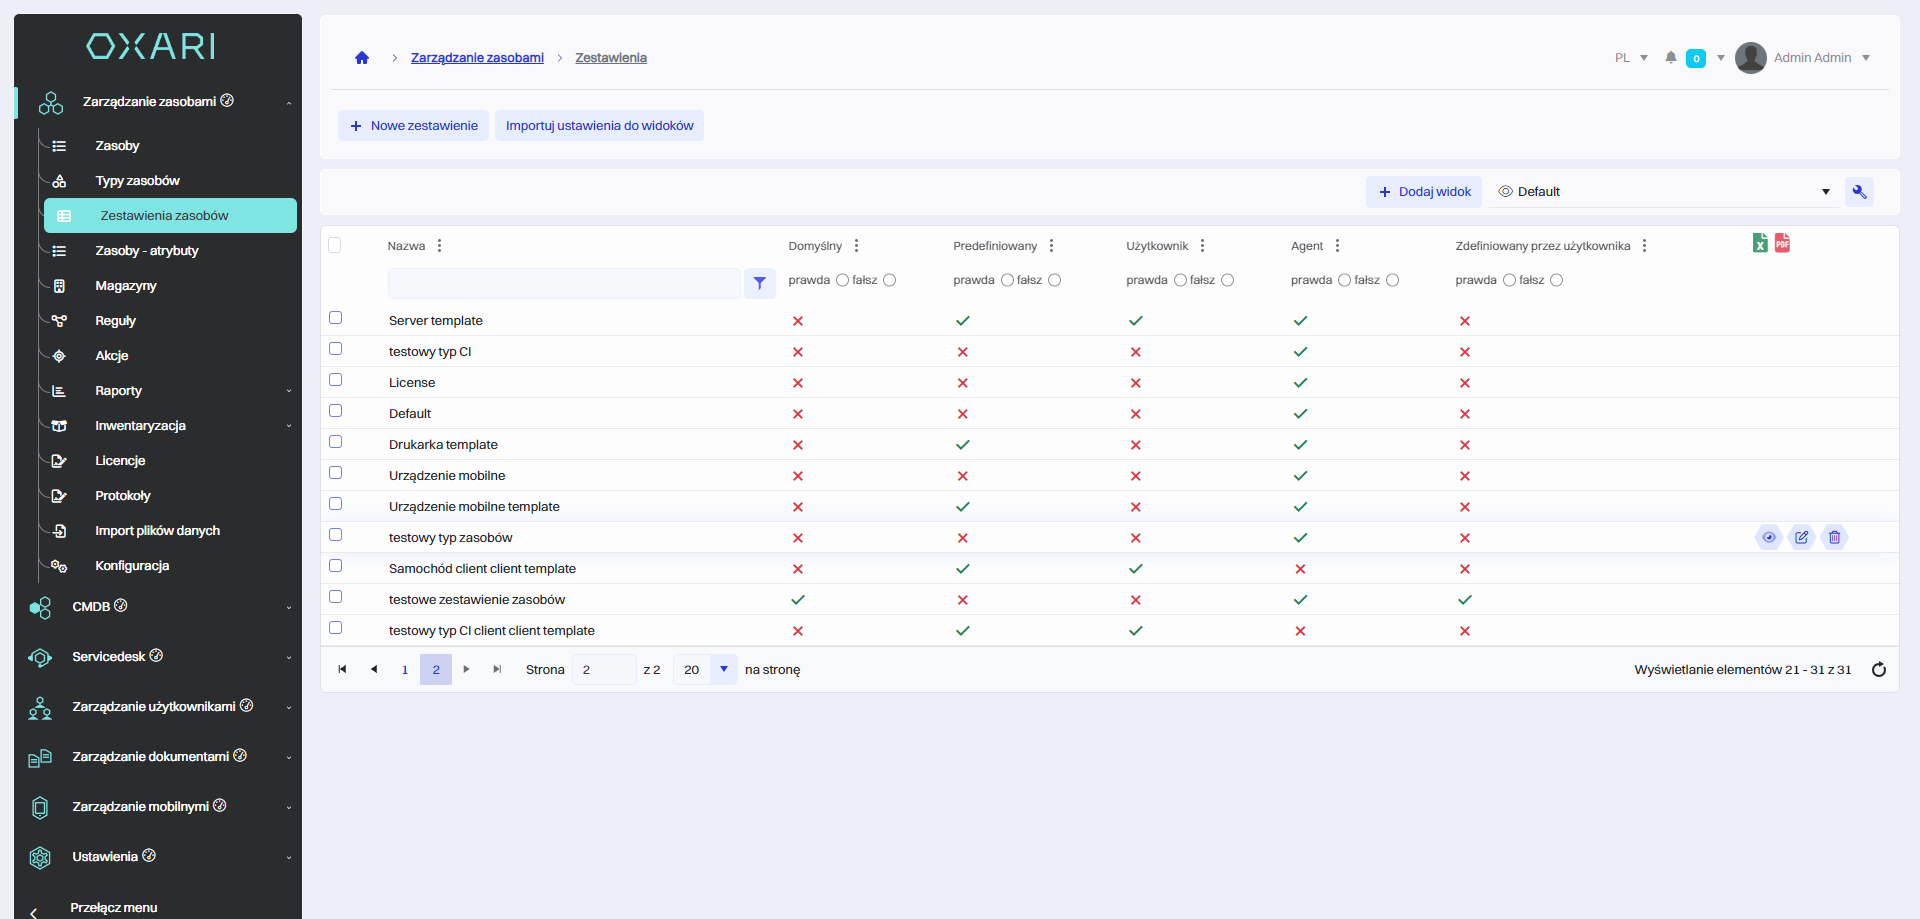Open the notifications bell

click(1670, 58)
